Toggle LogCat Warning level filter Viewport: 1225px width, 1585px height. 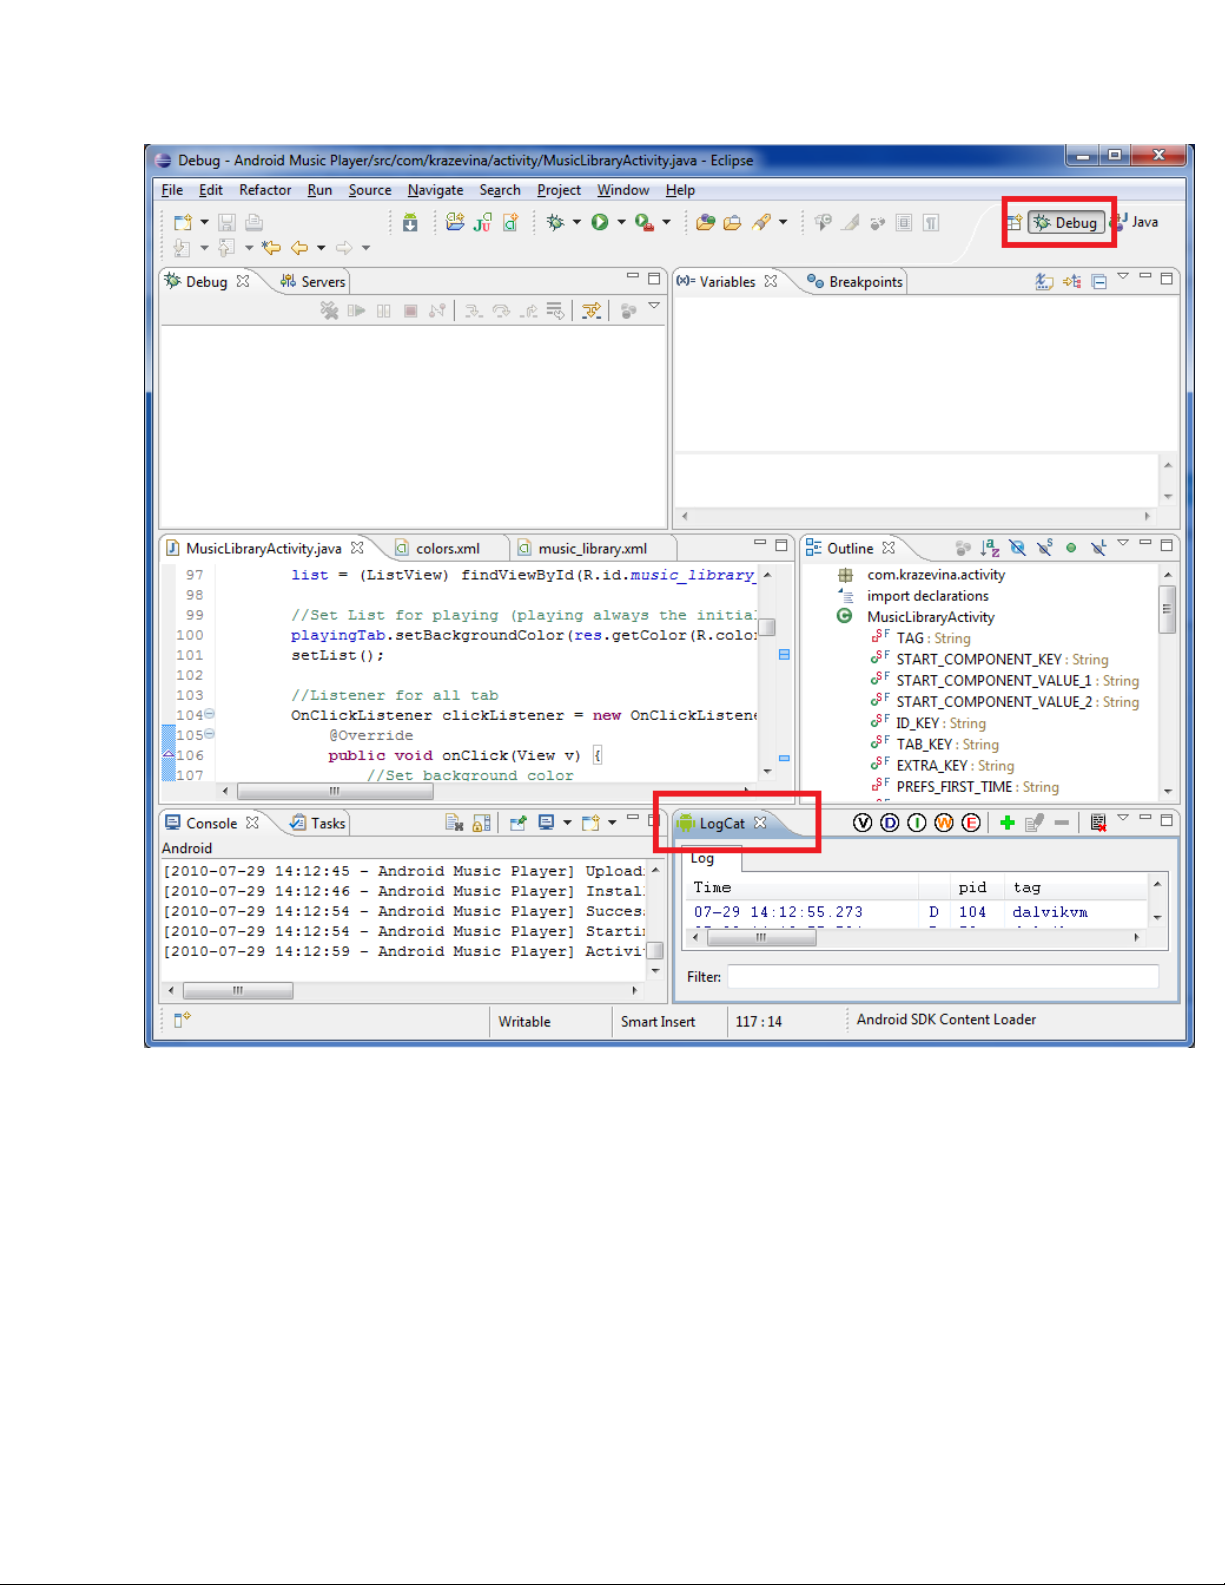943,822
